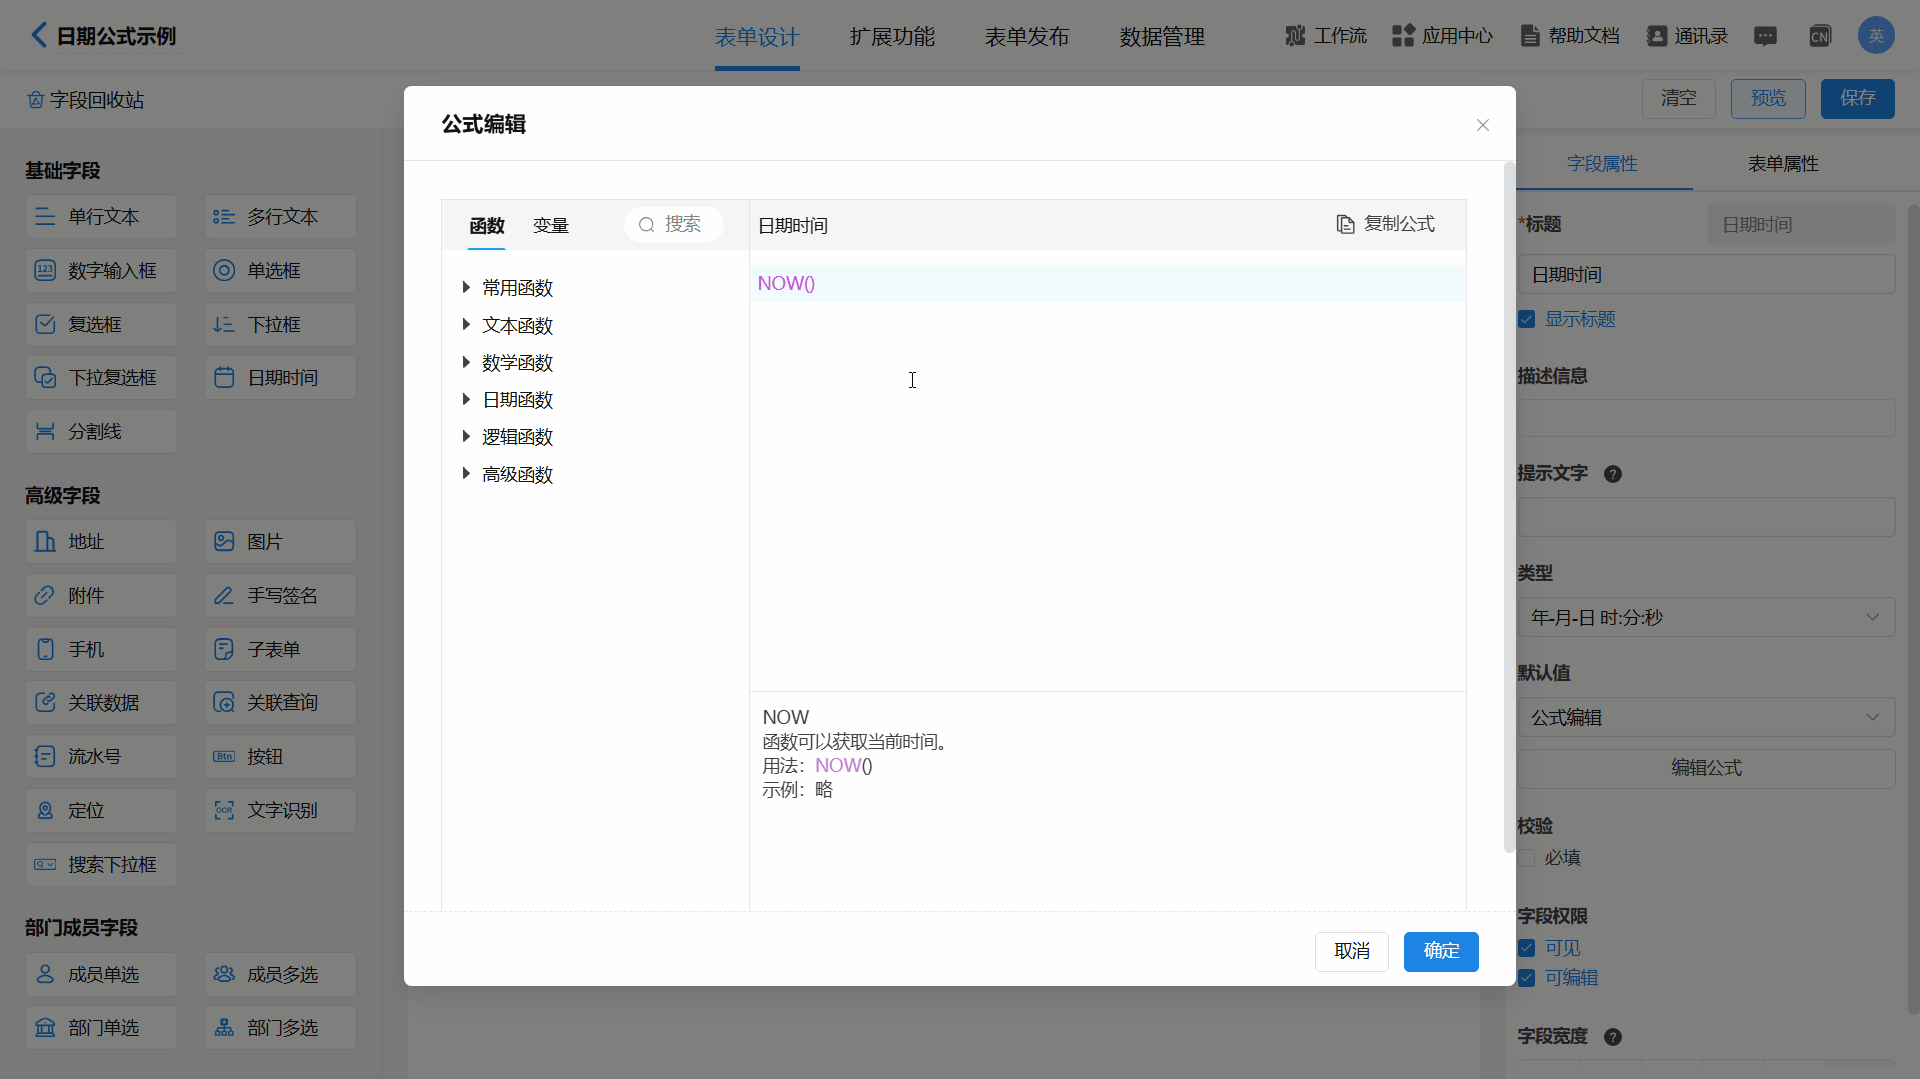Toggle the 可见 checkbox
Image resolution: width=1920 pixels, height=1079 pixels.
(x=1527, y=948)
